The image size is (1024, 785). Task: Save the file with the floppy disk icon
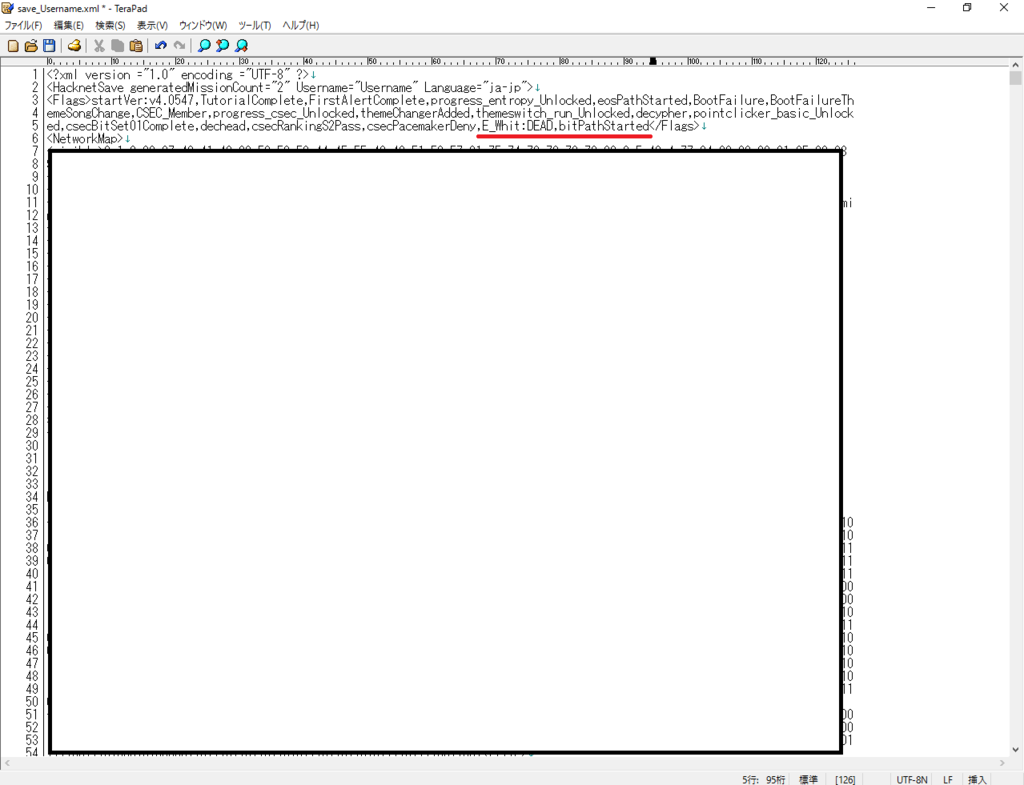(49, 46)
